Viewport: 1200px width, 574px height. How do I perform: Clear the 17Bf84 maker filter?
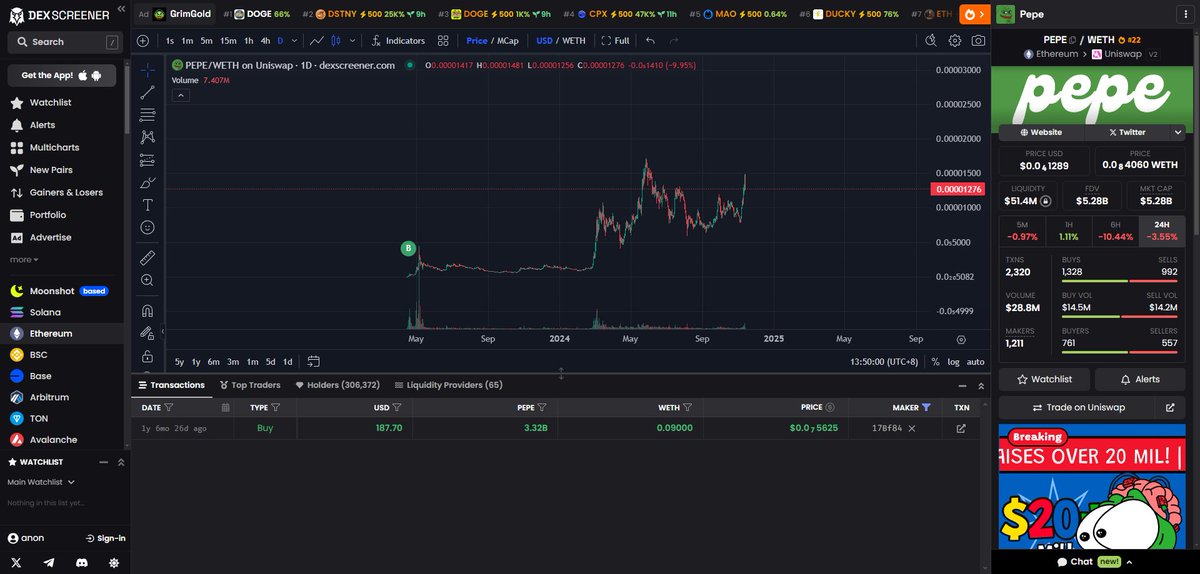[912, 428]
